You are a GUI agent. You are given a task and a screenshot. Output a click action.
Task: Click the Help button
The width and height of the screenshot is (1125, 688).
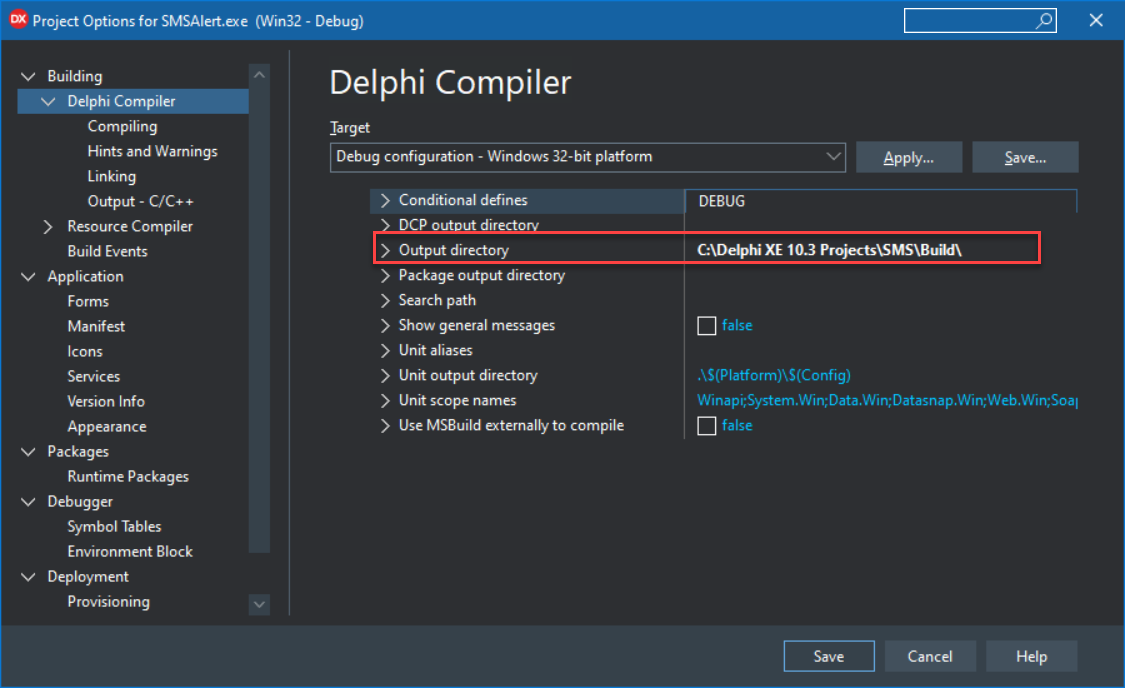1031,656
